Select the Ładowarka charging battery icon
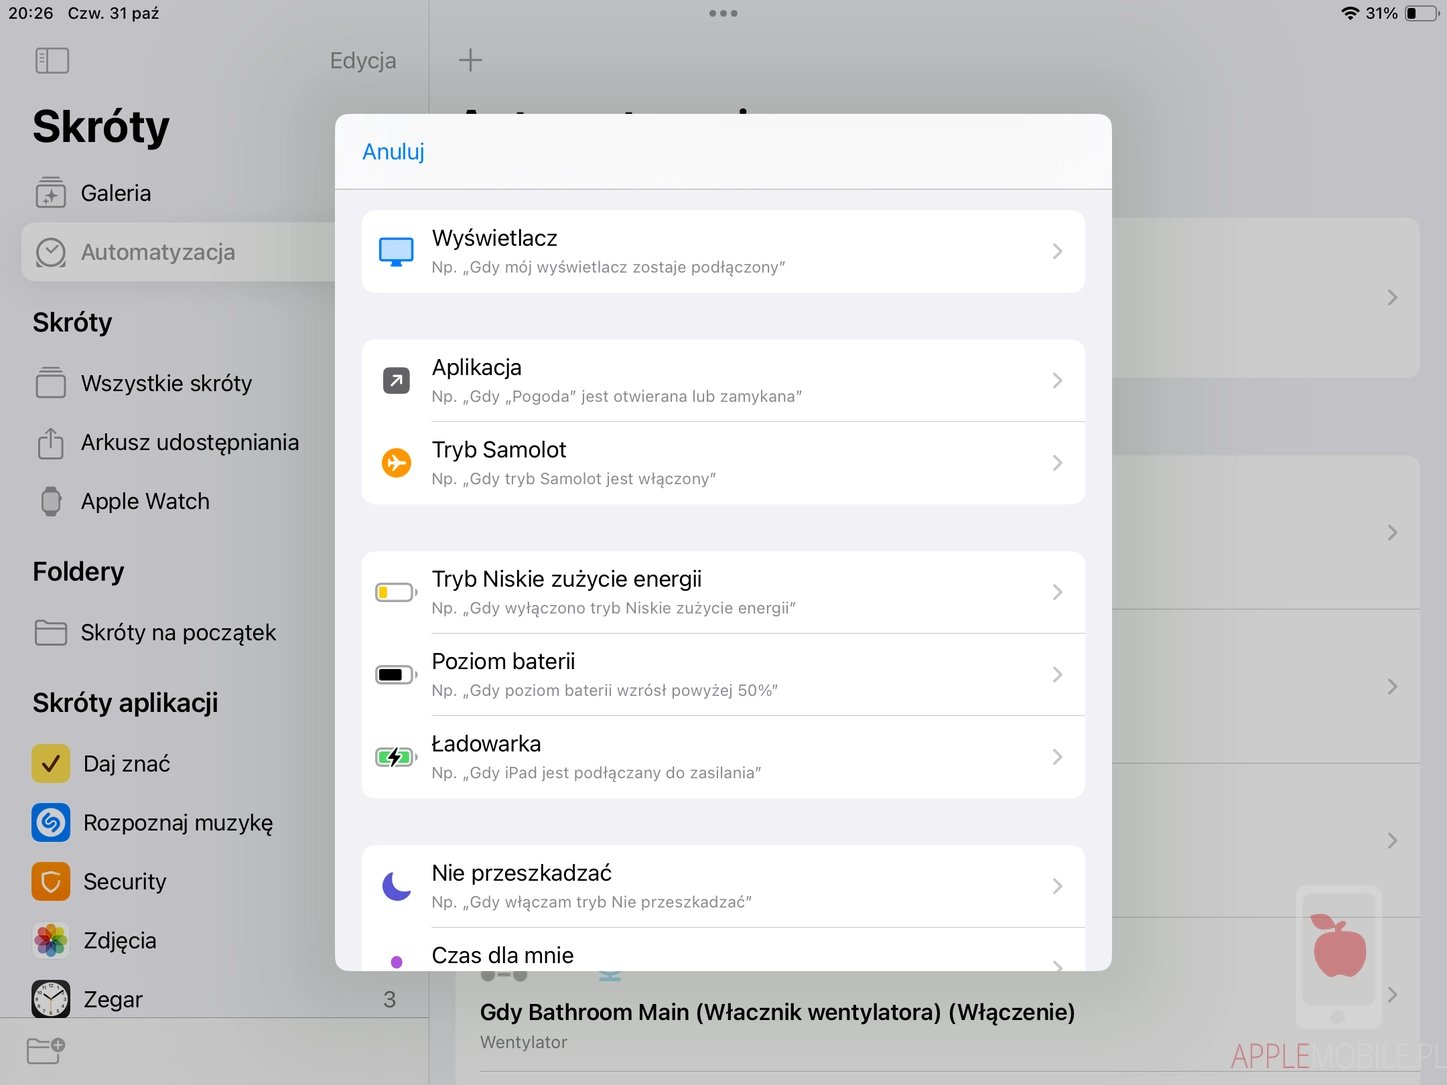The height and width of the screenshot is (1085, 1447). click(396, 757)
